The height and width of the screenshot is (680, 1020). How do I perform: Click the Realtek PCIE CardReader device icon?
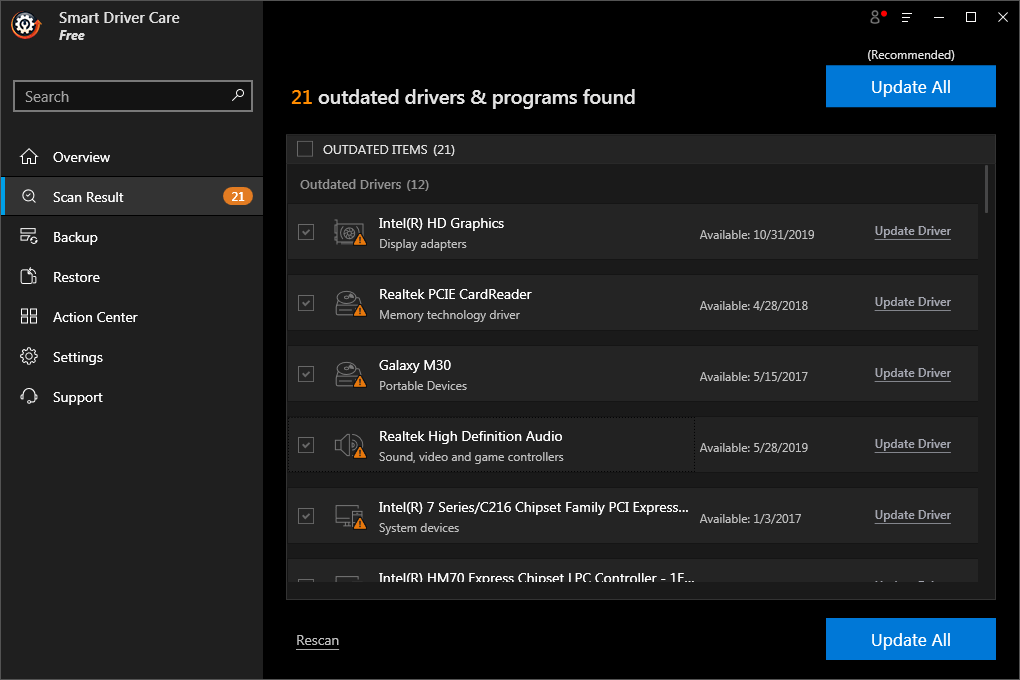(x=349, y=304)
